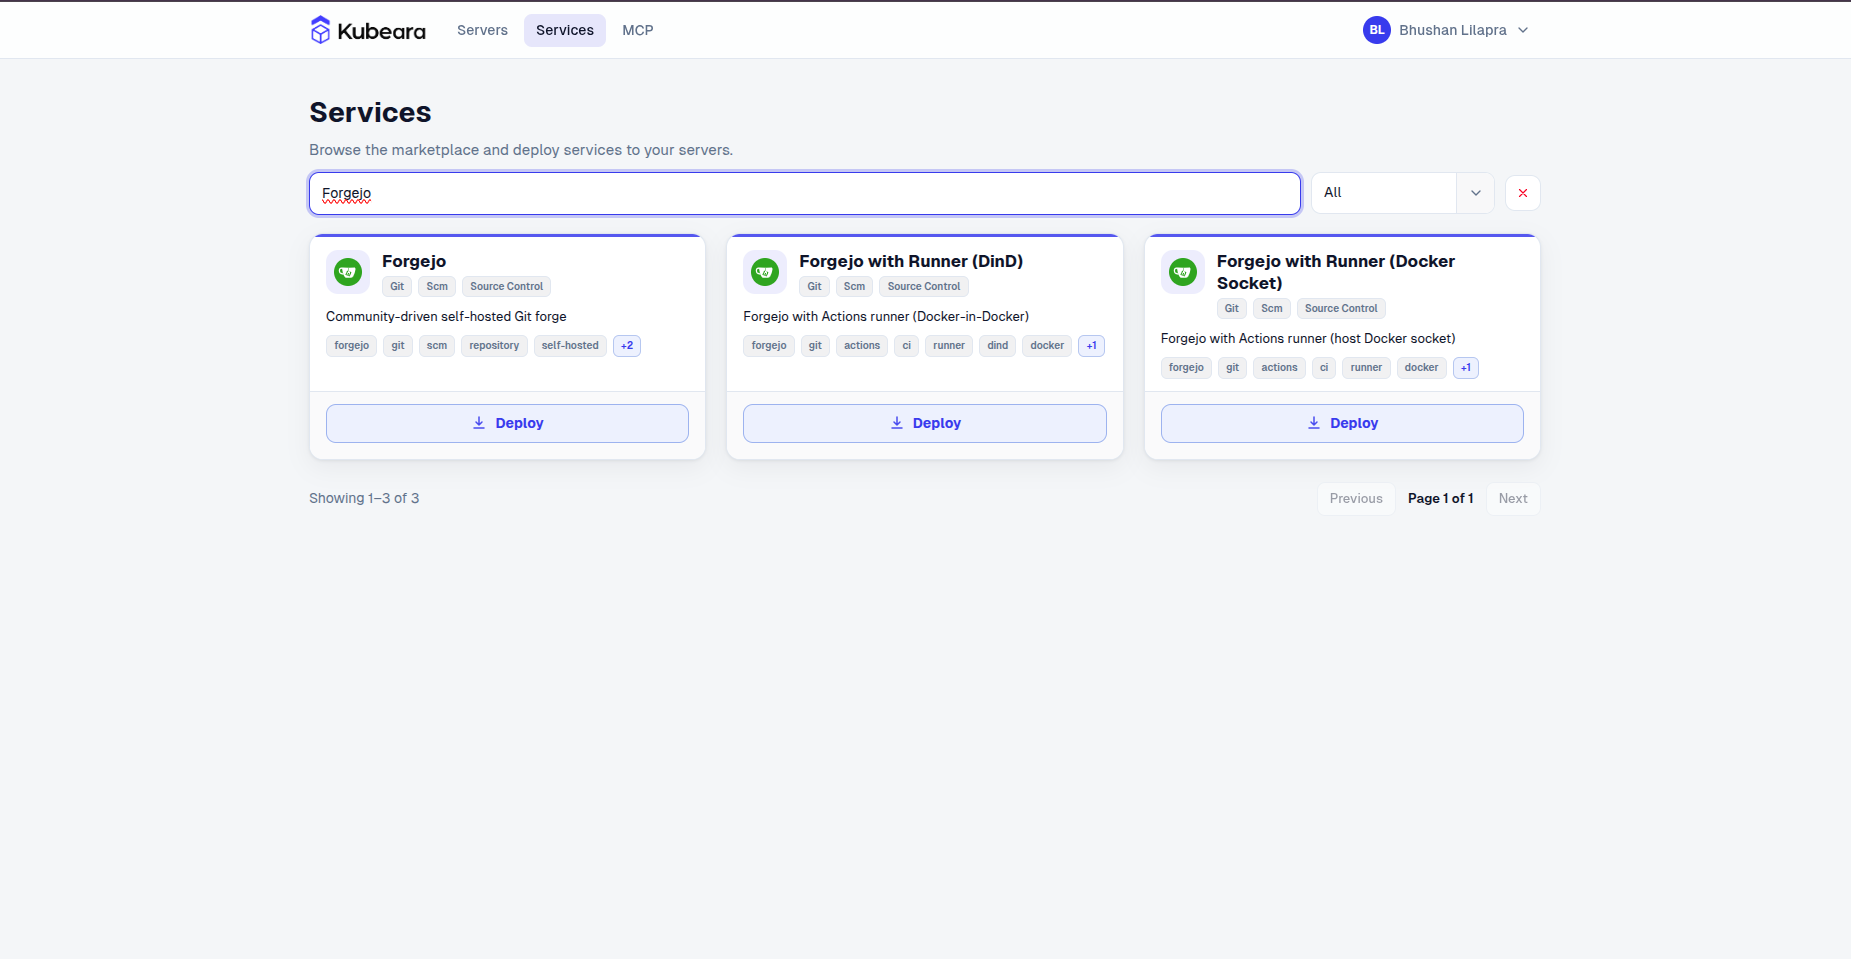
Task: Deploy the Forgejo service
Action: coord(507,423)
